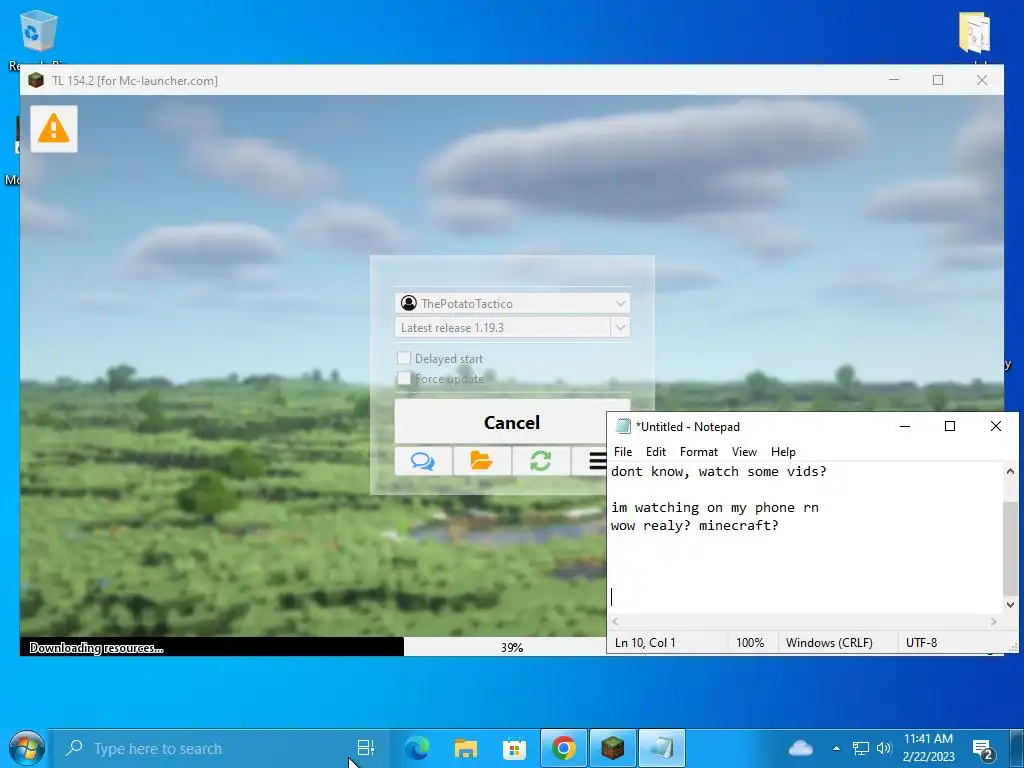This screenshot has width=1024, height=768.
Task: Click the Cancel download button
Action: (512, 423)
